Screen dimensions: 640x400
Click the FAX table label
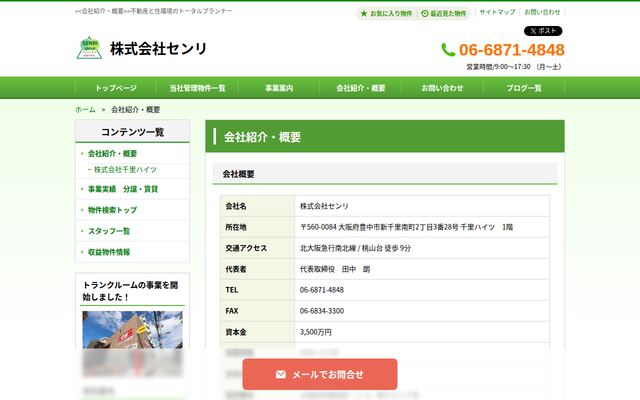tap(231, 311)
